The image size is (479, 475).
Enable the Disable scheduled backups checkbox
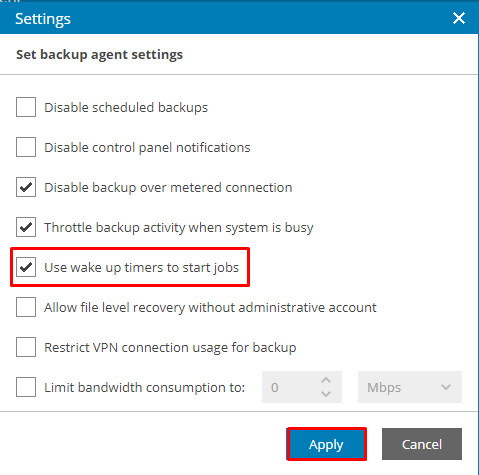(x=26, y=107)
